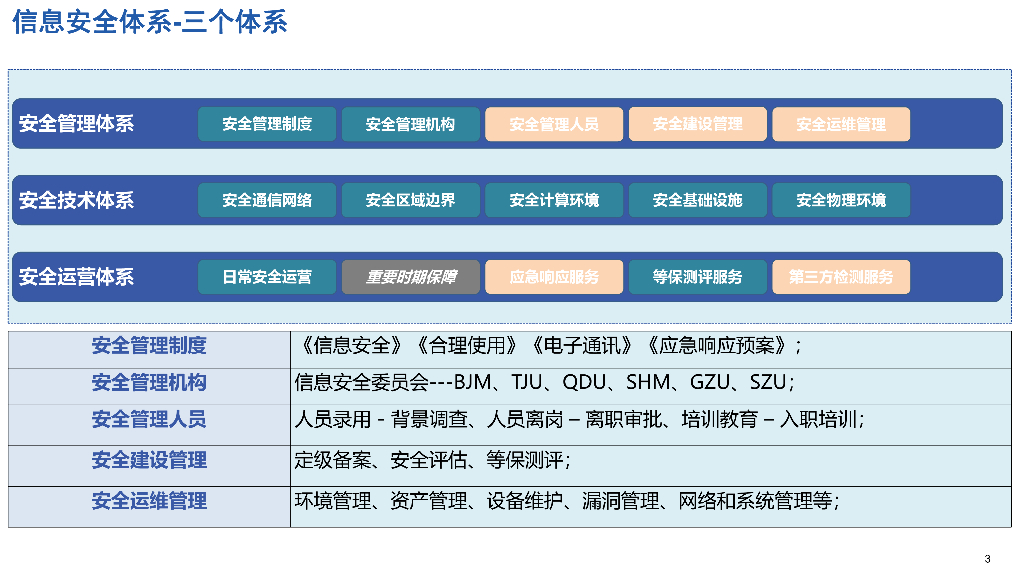Click the 安全管理机构 teal box

tap(411, 124)
